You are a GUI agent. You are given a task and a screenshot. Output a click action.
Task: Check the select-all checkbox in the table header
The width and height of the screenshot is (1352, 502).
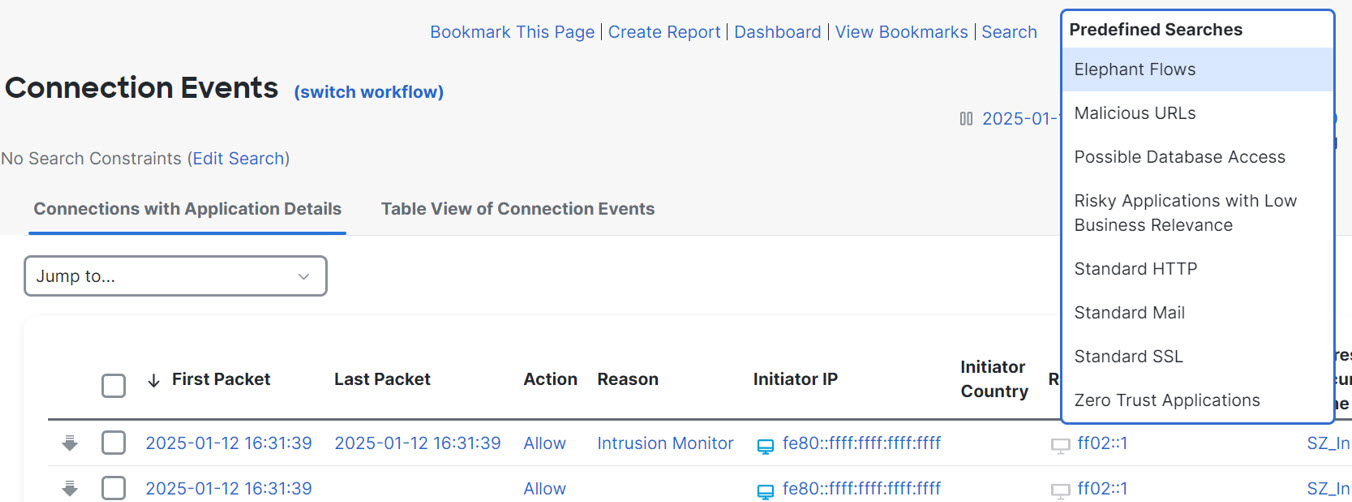point(114,385)
